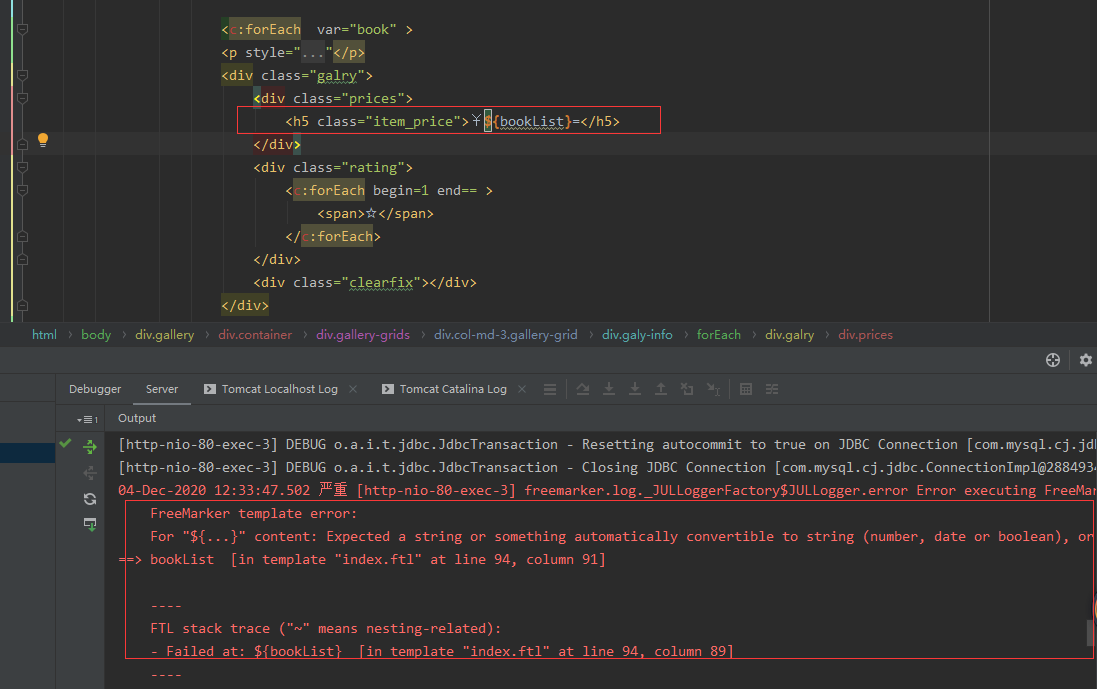Click the Output panel label
Viewport: 1097px width, 689px height.
[x=137, y=418]
